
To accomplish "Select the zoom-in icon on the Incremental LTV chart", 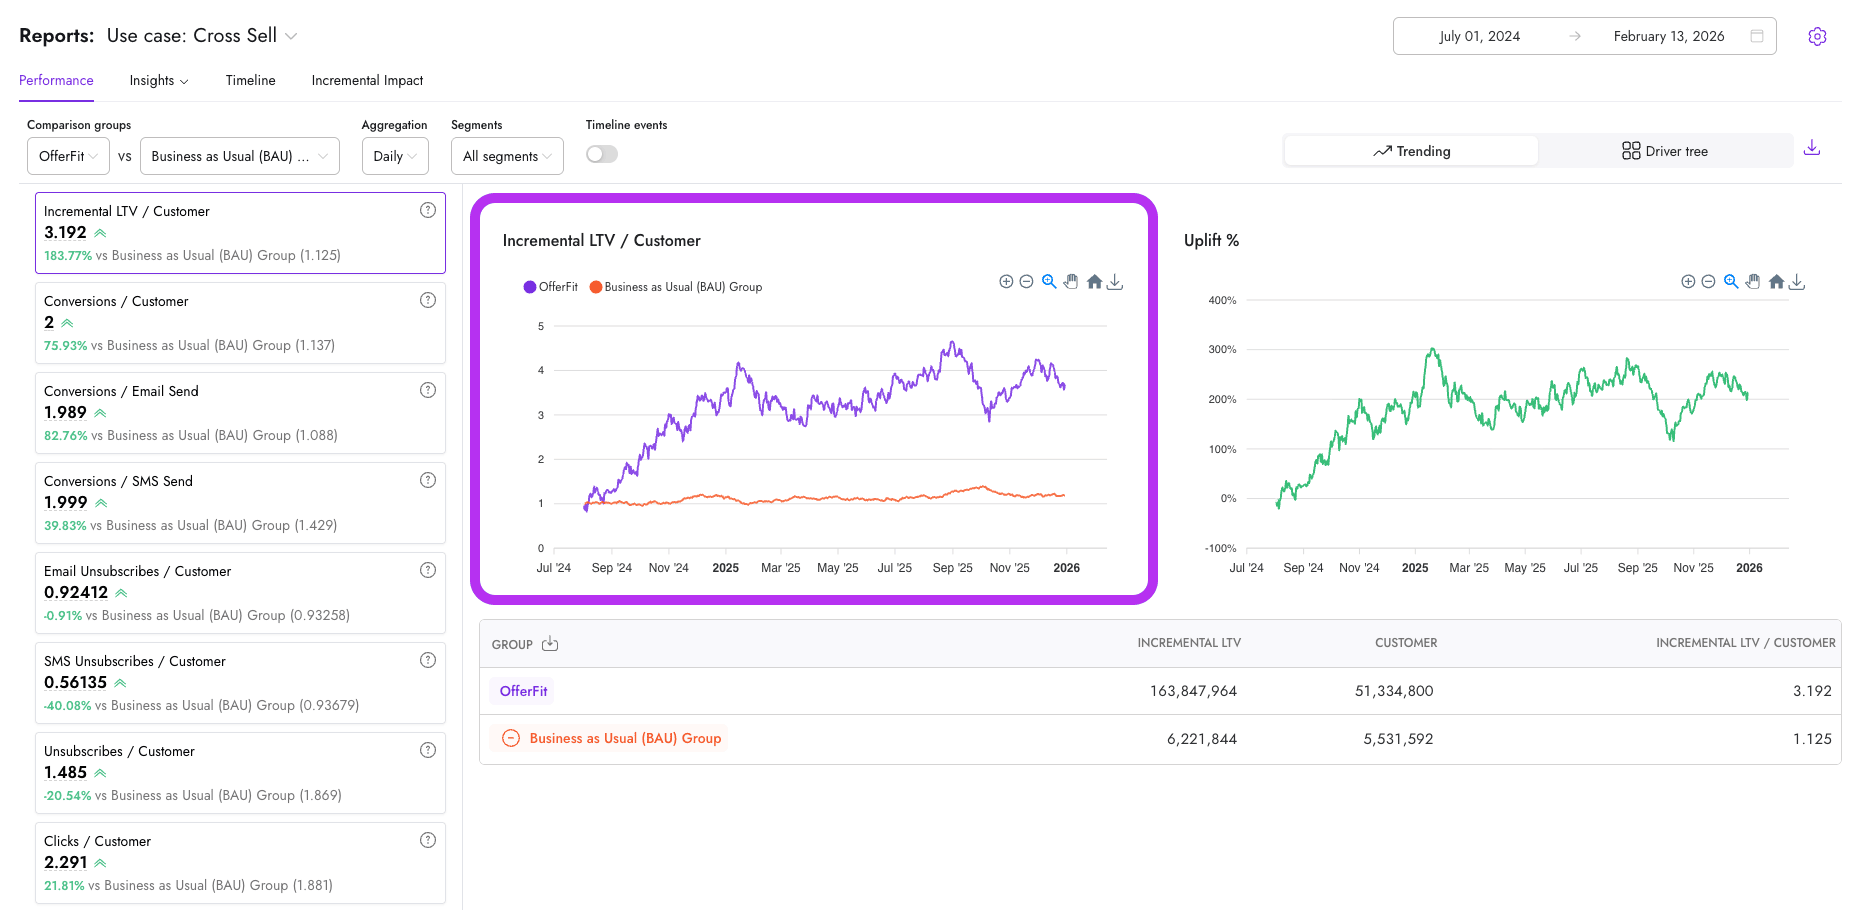I will click(1006, 281).
